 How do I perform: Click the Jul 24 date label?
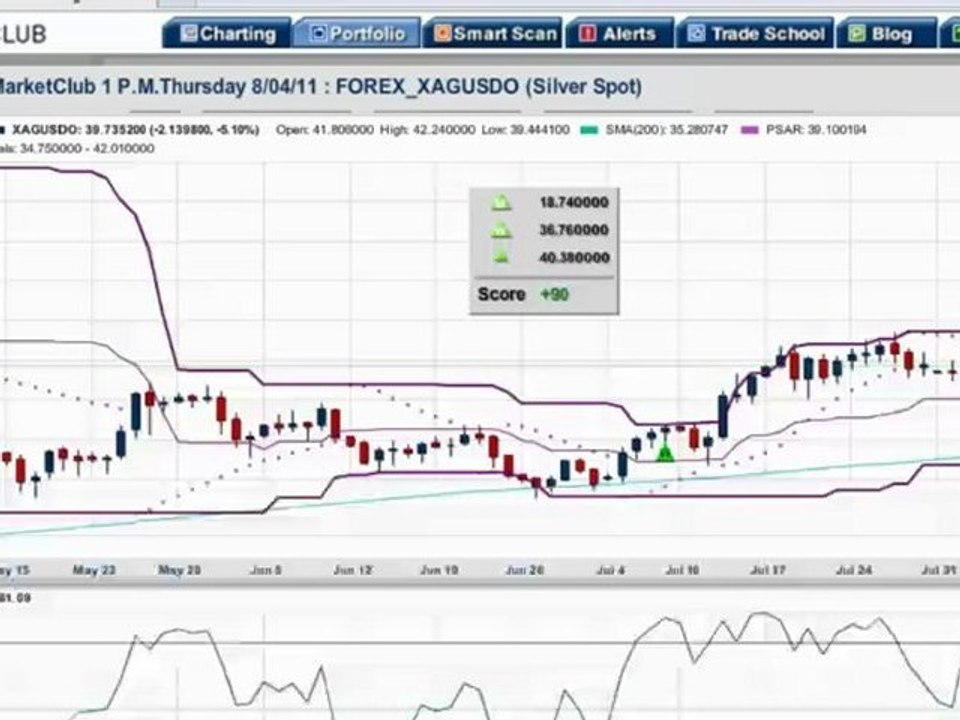tap(854, 570)
